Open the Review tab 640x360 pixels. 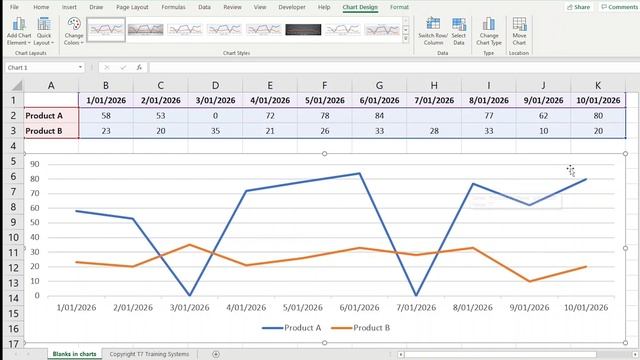(232, 7)
